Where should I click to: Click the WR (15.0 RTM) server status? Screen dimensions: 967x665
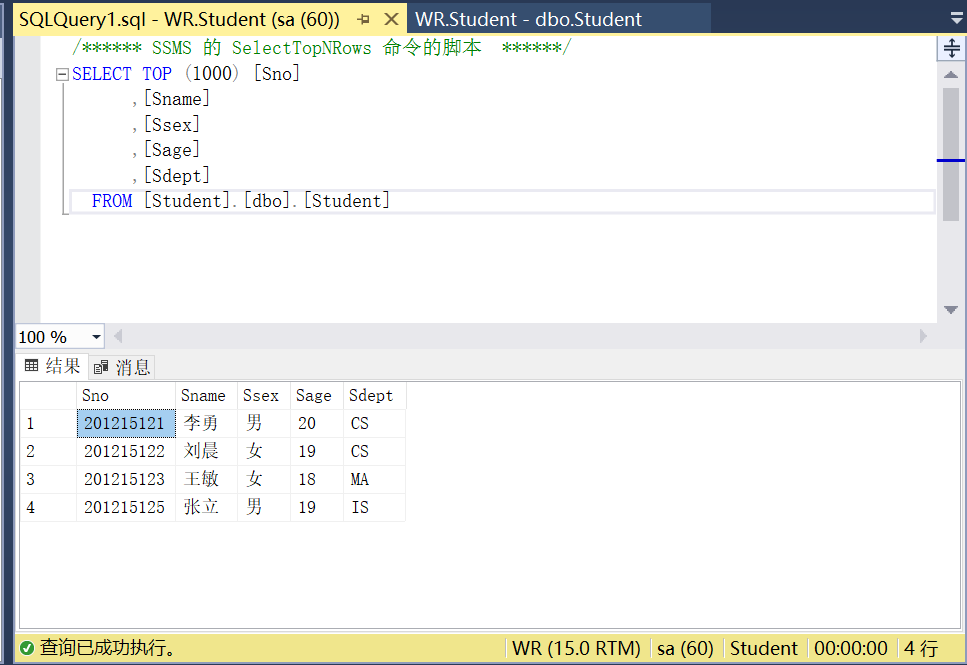click(x=577, y=648)
